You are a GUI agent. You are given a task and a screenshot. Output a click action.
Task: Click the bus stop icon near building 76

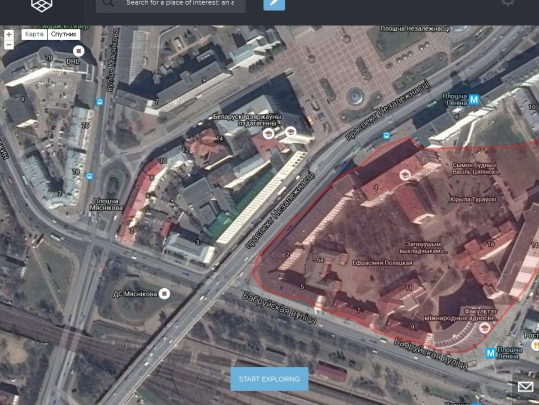click(x=100, y=102)
